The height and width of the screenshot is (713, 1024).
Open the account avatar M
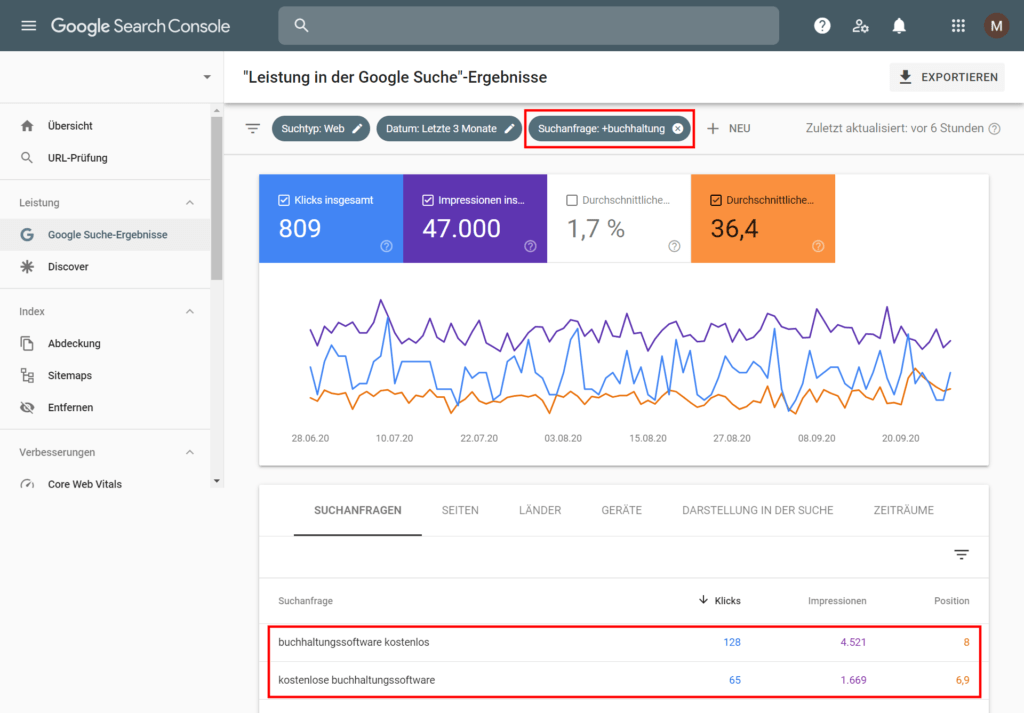point(996,25)
